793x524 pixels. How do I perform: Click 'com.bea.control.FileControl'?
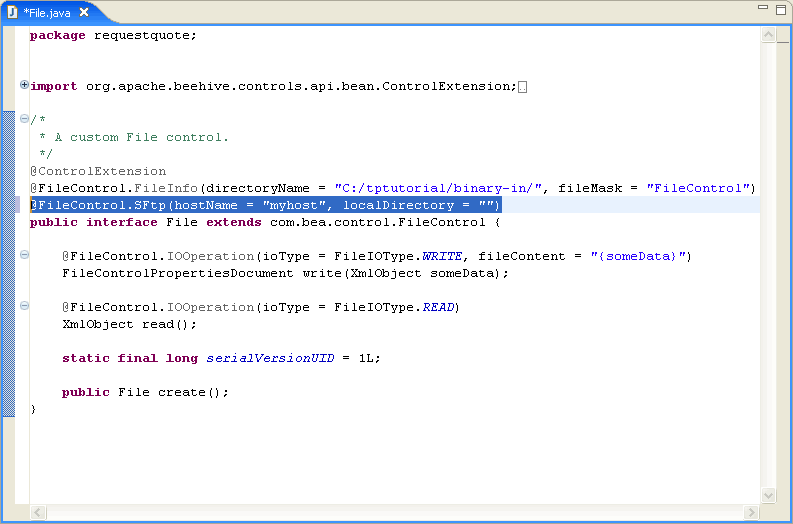(377, 223)
